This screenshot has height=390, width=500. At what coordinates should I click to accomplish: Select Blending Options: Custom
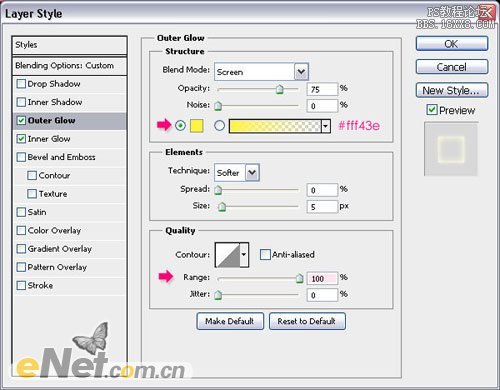coord(69,66)
